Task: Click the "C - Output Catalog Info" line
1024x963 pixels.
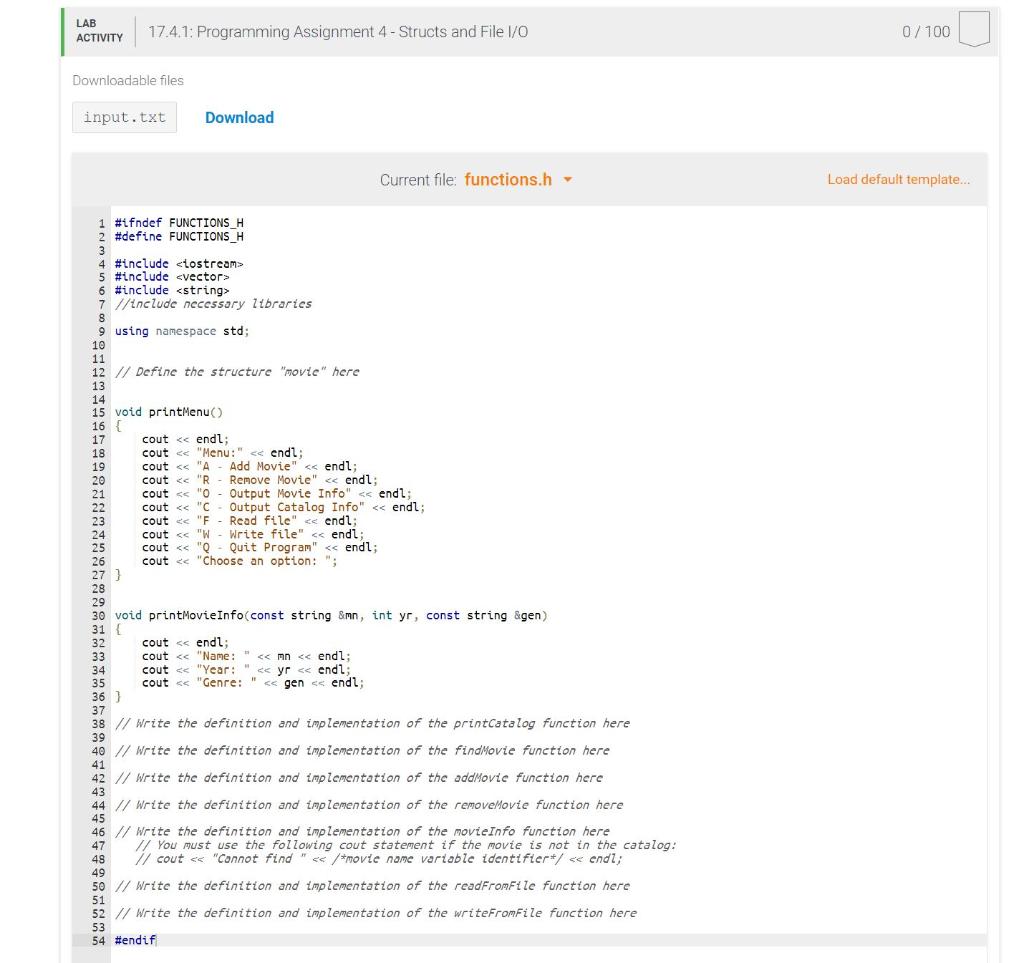Action: 283,507
